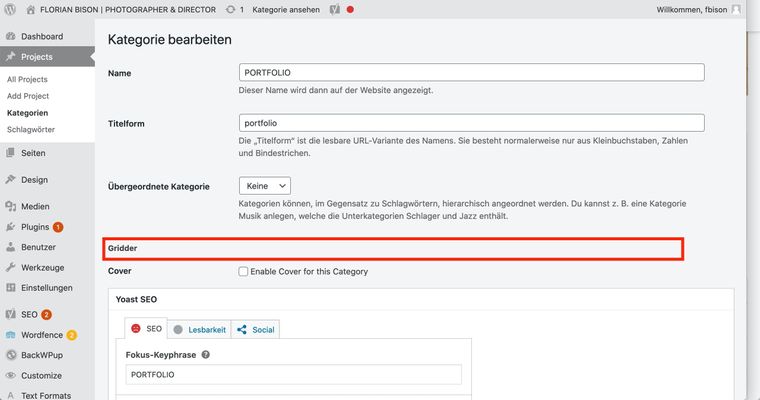Click Kategorie ansehen in admin bar
Screen dimensions: 760x400
click(x=286, y=9)
